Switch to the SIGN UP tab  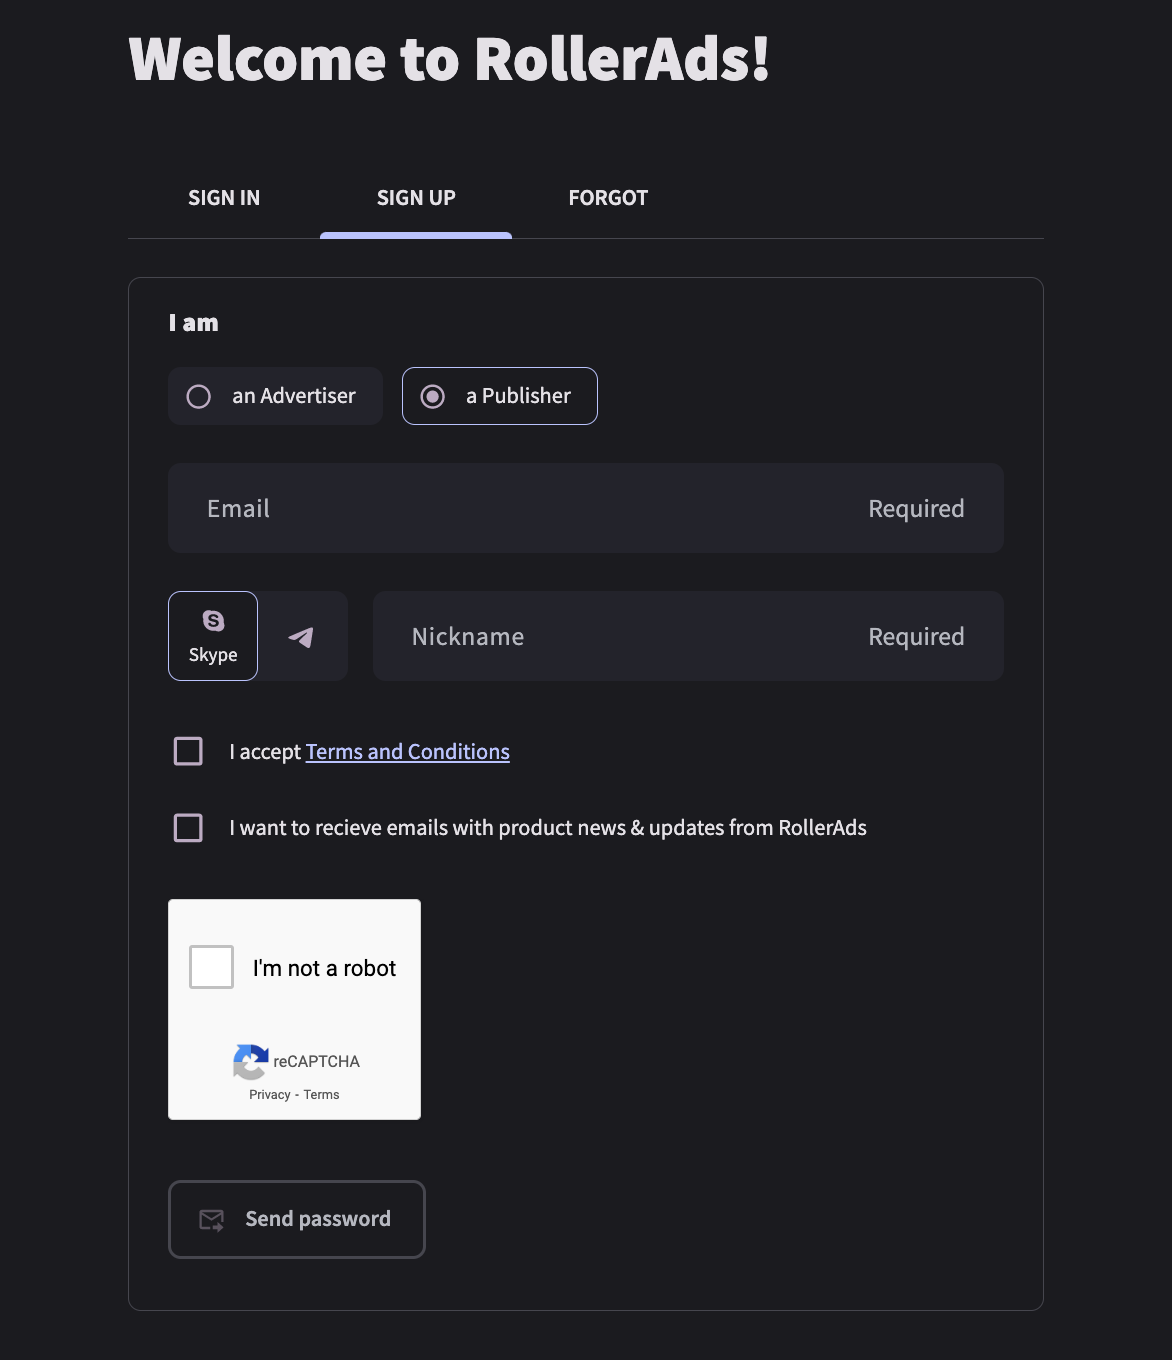coord(416,198)
